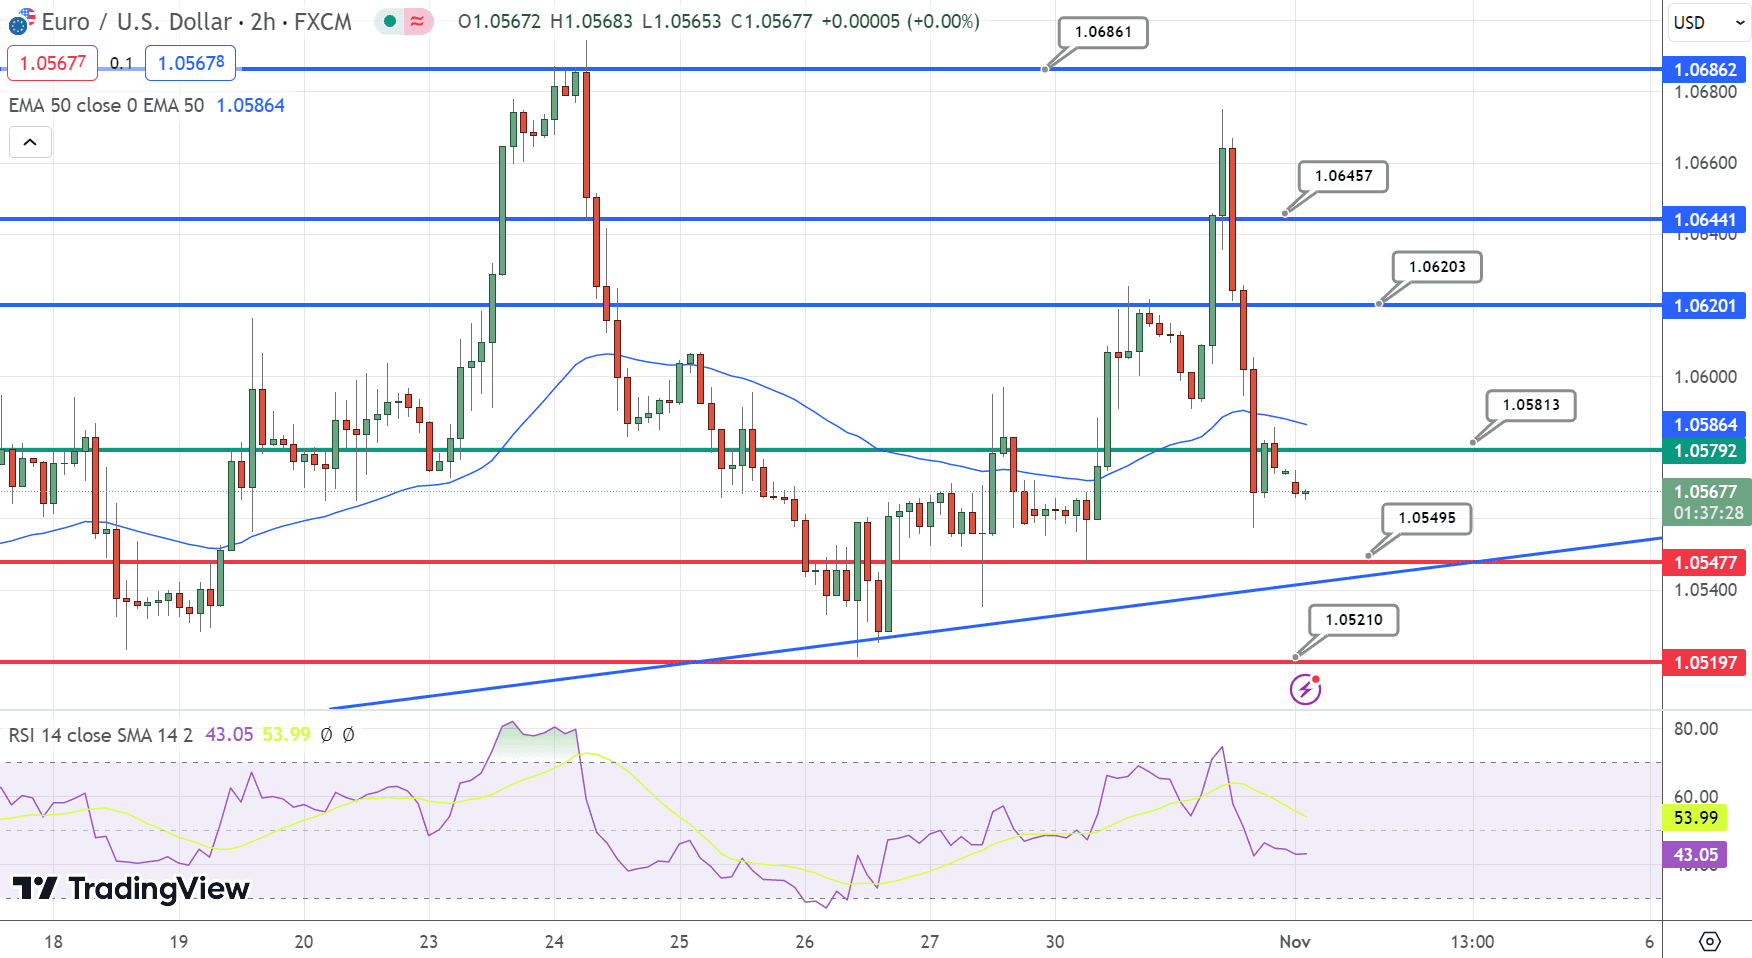The height and width of the screenshot is (958, 1752).
Task: Click the purple lightning event icon
Action: [1305, 689]
